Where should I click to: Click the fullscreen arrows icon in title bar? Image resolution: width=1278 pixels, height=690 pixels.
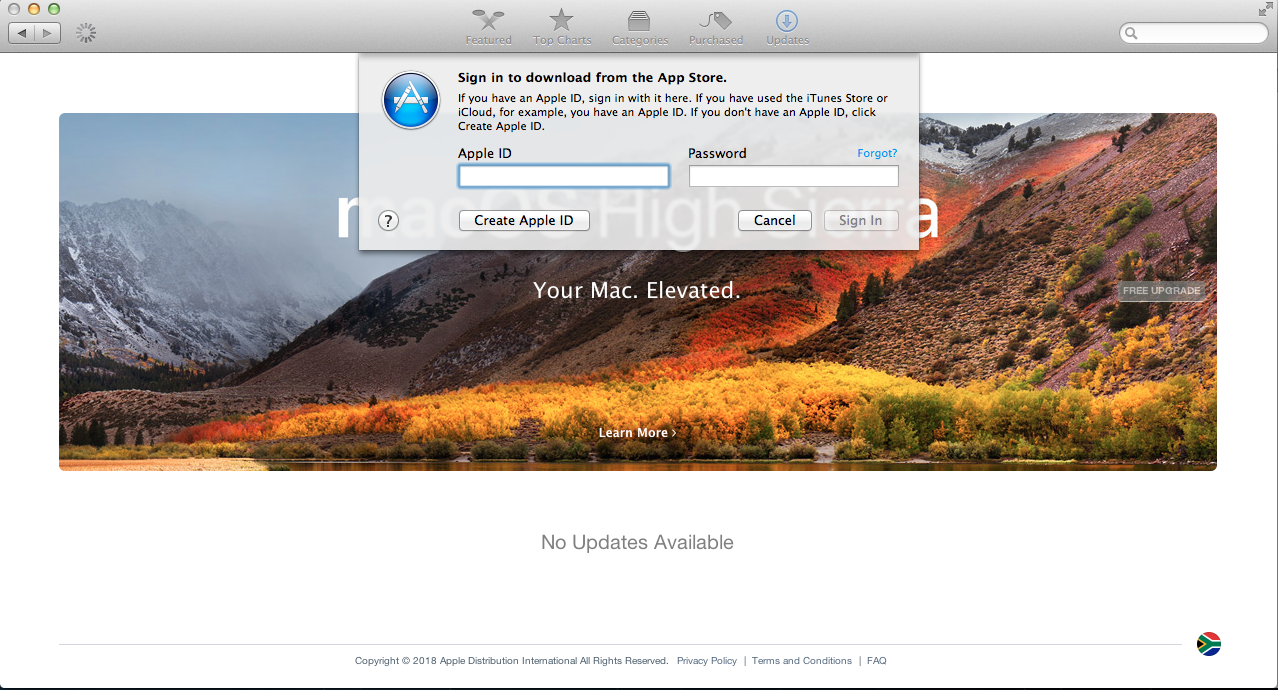(1266, 9)
